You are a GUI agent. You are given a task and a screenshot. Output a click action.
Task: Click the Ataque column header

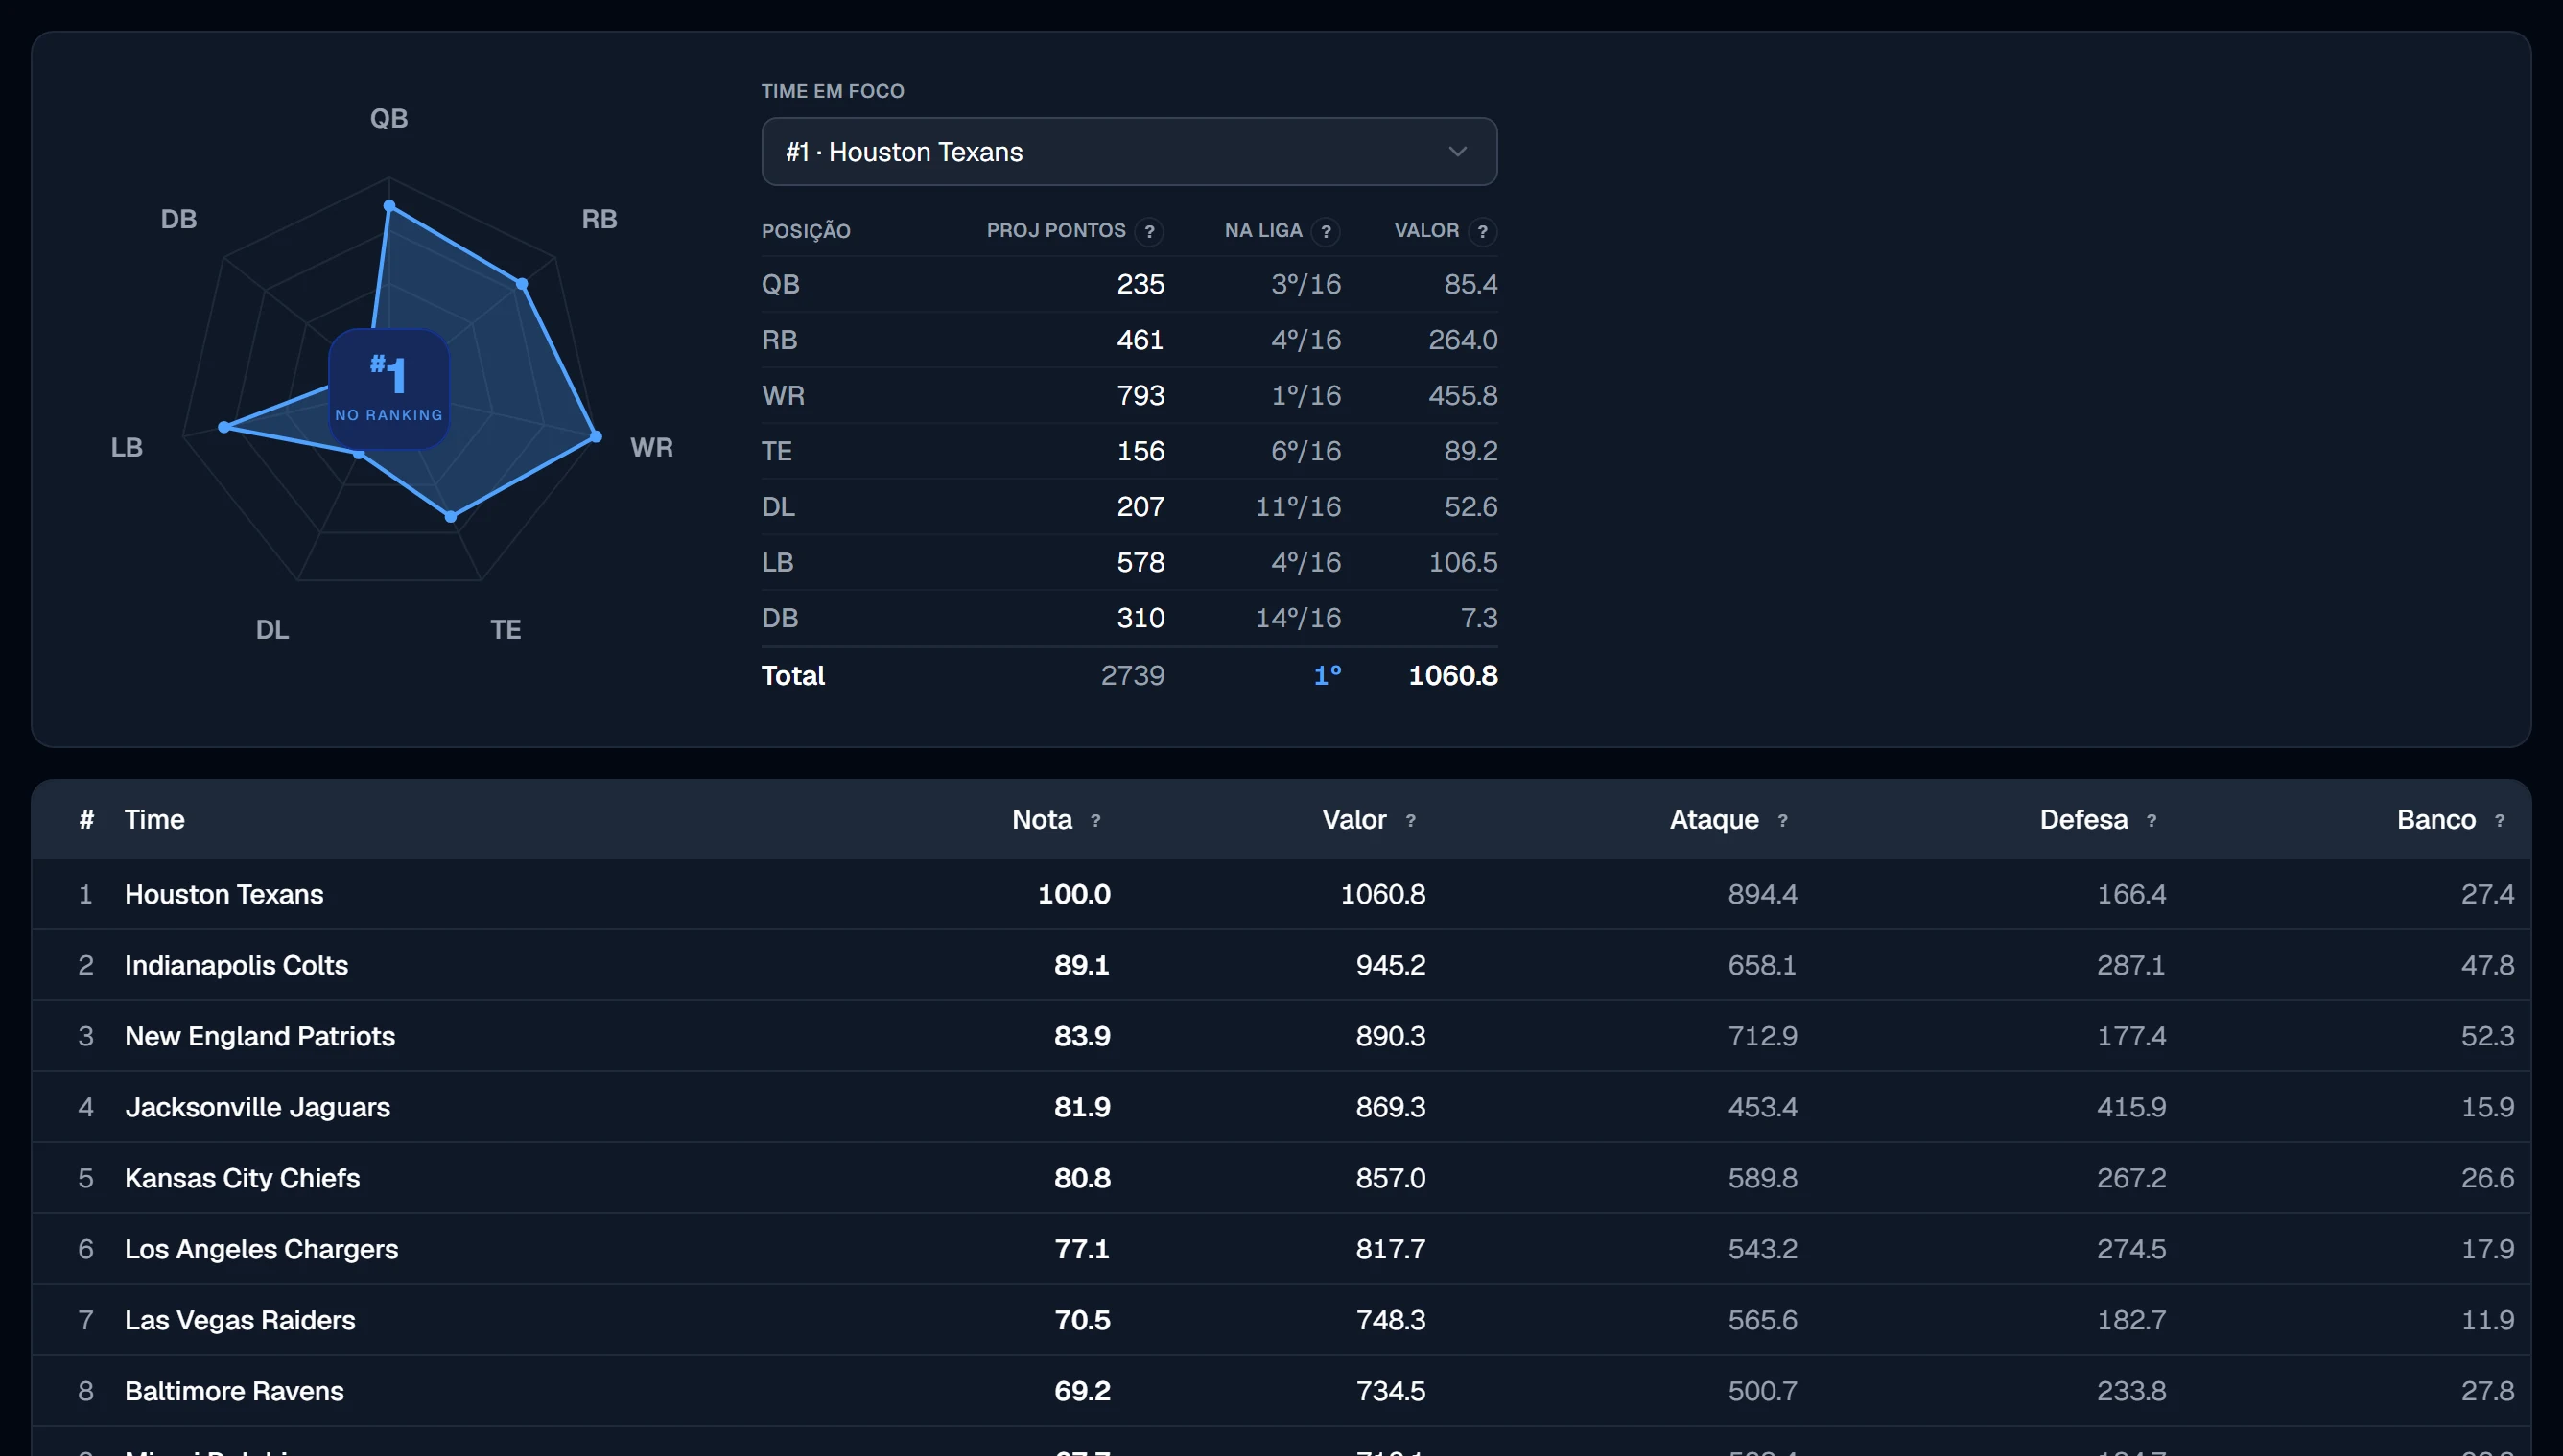click(x=1714, y=820)
